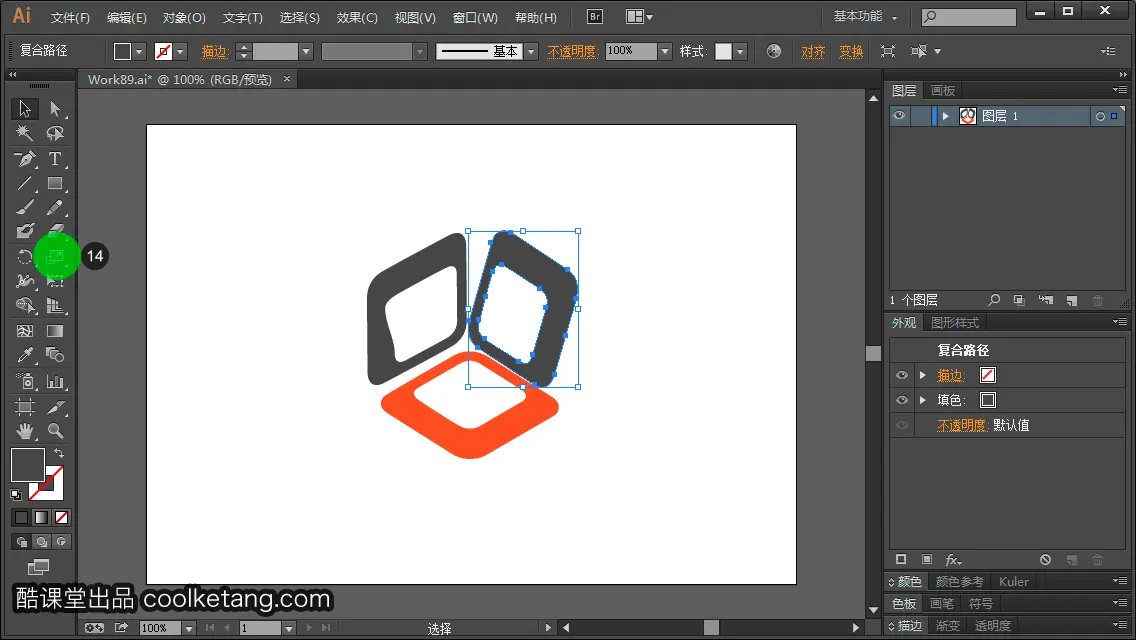Enable Draw Behind mode
Image resolution: width=1136 pixels, height=640 pixels.
pyautogui.click(x=42, y=541)
